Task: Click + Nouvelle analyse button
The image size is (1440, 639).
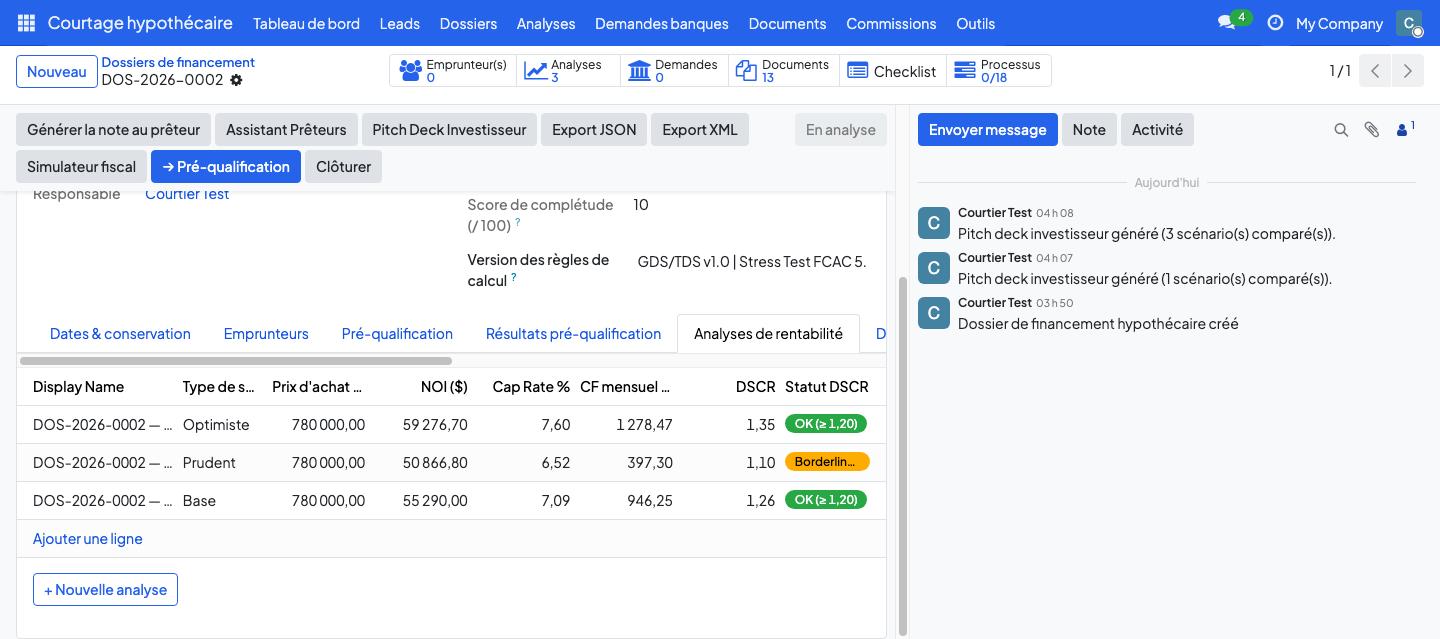Action: (x=105, y=590)
